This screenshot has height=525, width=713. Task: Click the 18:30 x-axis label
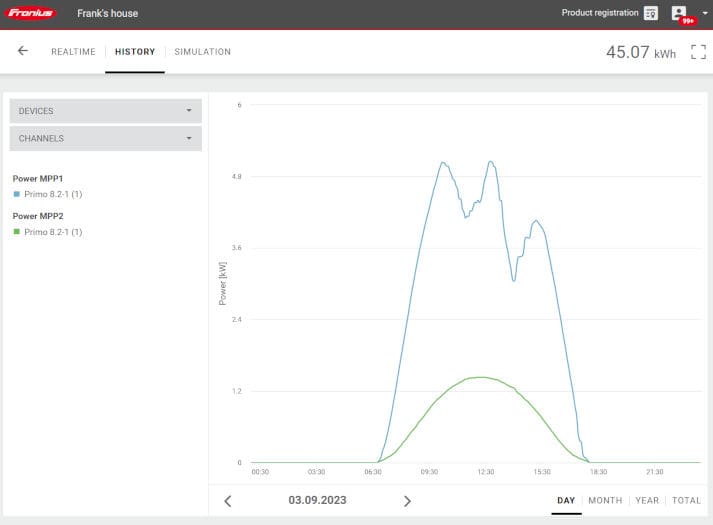(598, 472)
